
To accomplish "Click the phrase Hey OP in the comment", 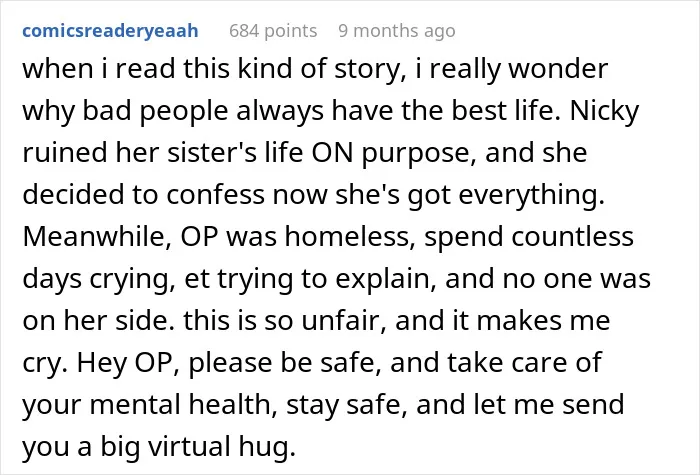I will tap(125, 362).
